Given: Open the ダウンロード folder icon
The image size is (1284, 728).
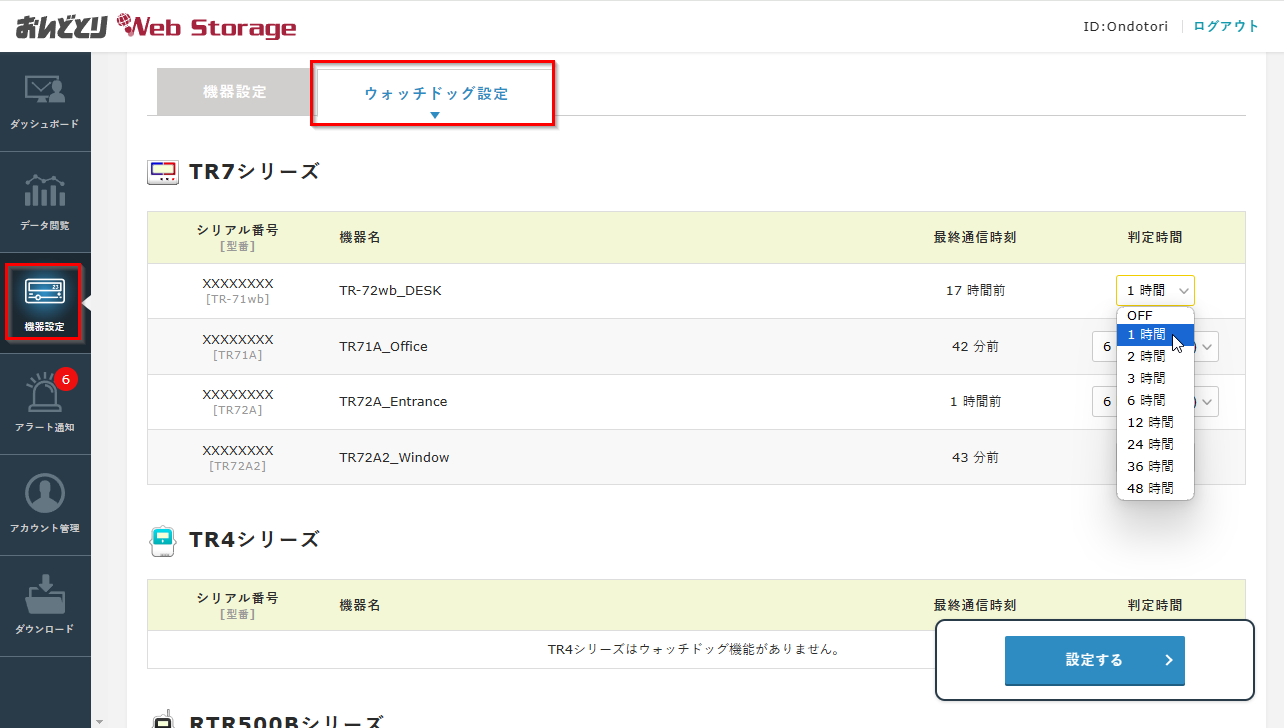Looking at the screenshot, I should click(x=45, y=594).
